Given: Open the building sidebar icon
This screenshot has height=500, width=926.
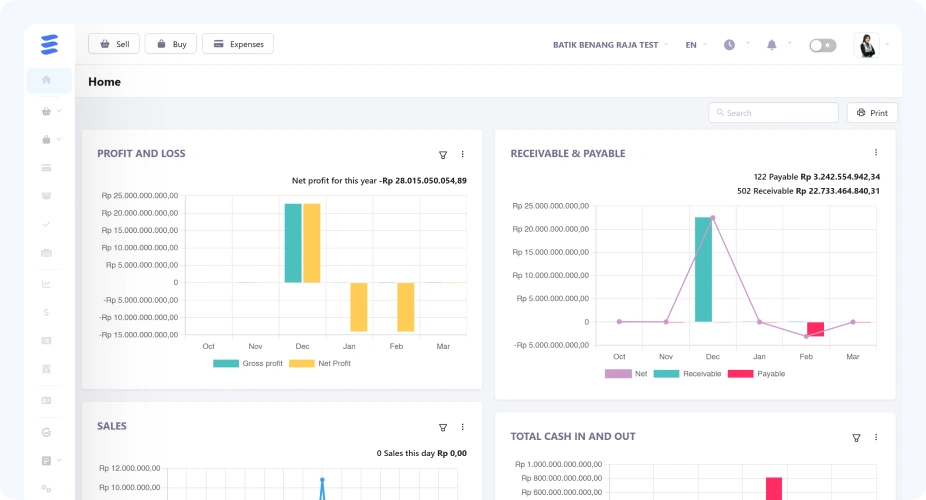Looking at the screenshot, I should [x=46, y=369].
